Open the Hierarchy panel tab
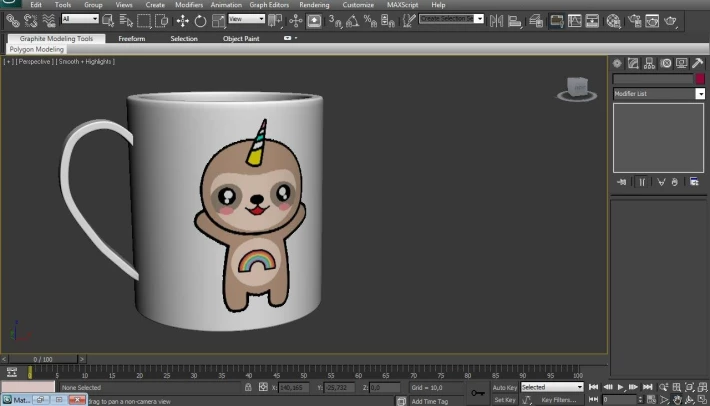 [x=649, y=63]
